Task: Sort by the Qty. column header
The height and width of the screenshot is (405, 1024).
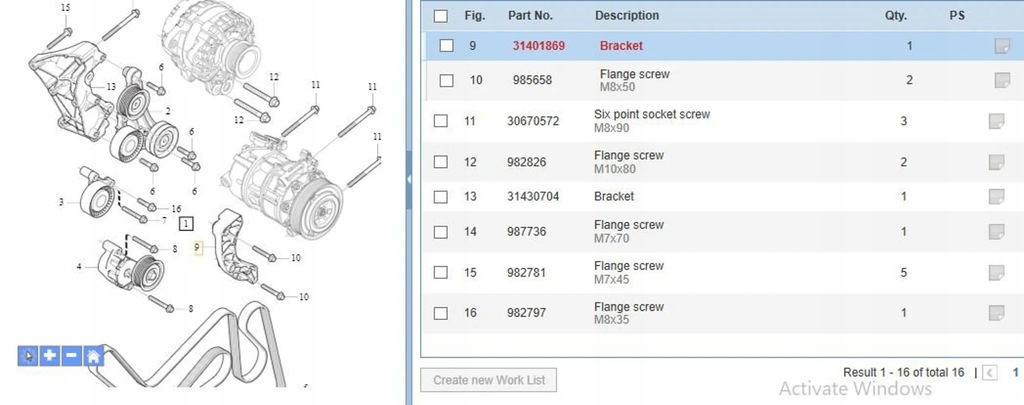Action: tap(896, 16)
